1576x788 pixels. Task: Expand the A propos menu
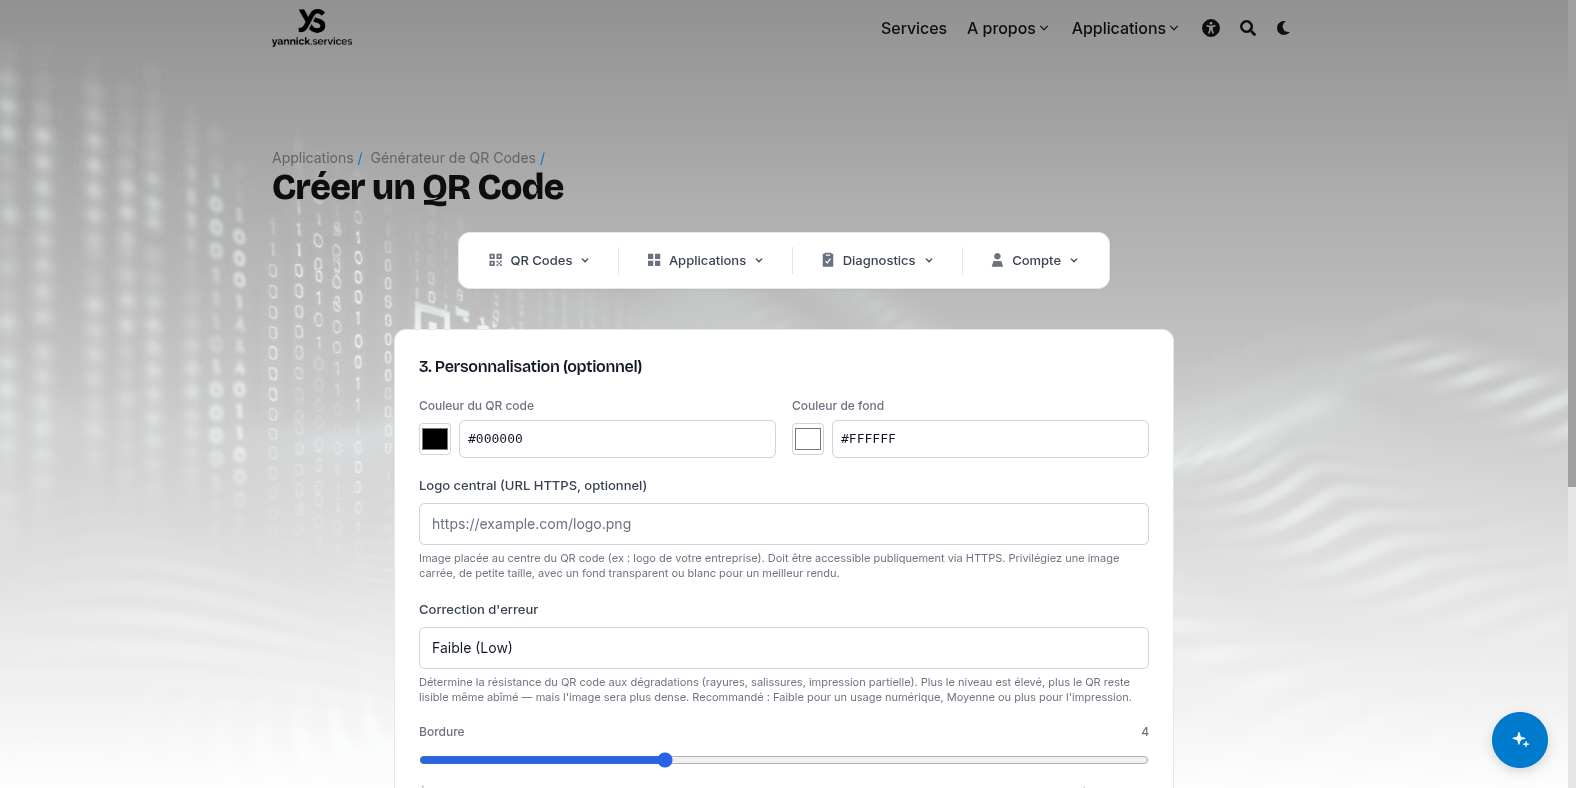(1008, 28)
